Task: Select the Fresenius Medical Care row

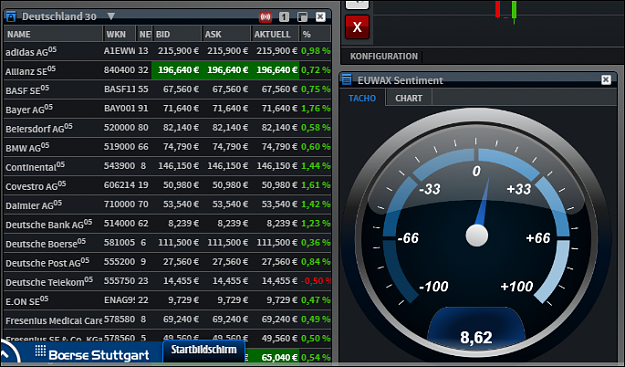Action: 167,319
